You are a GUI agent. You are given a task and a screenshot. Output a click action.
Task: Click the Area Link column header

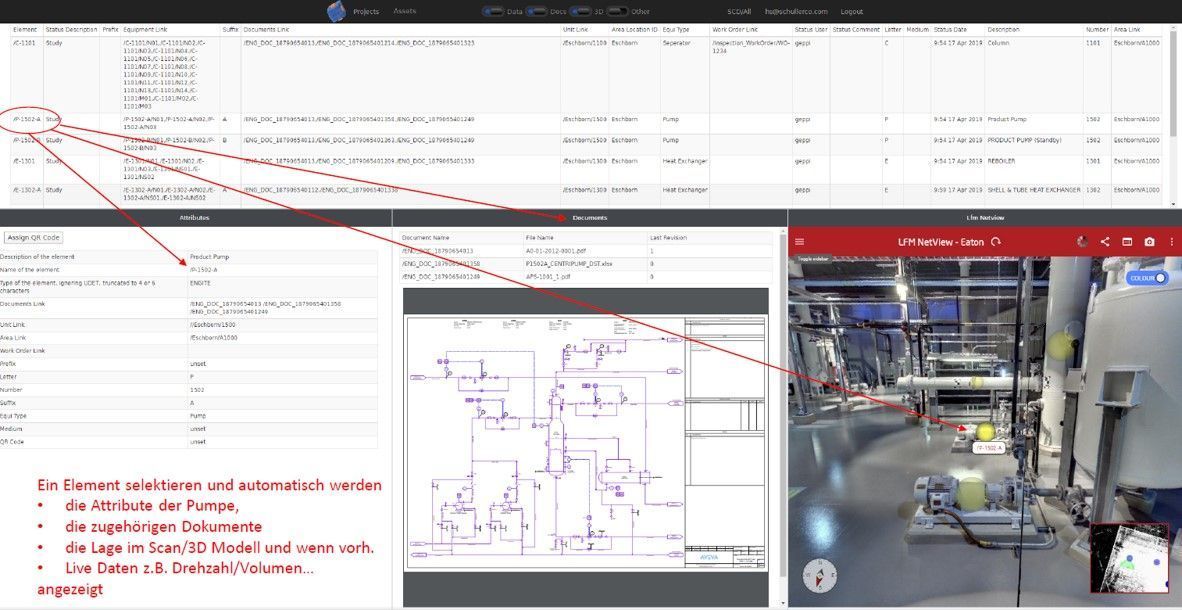tap(1128, 29)
